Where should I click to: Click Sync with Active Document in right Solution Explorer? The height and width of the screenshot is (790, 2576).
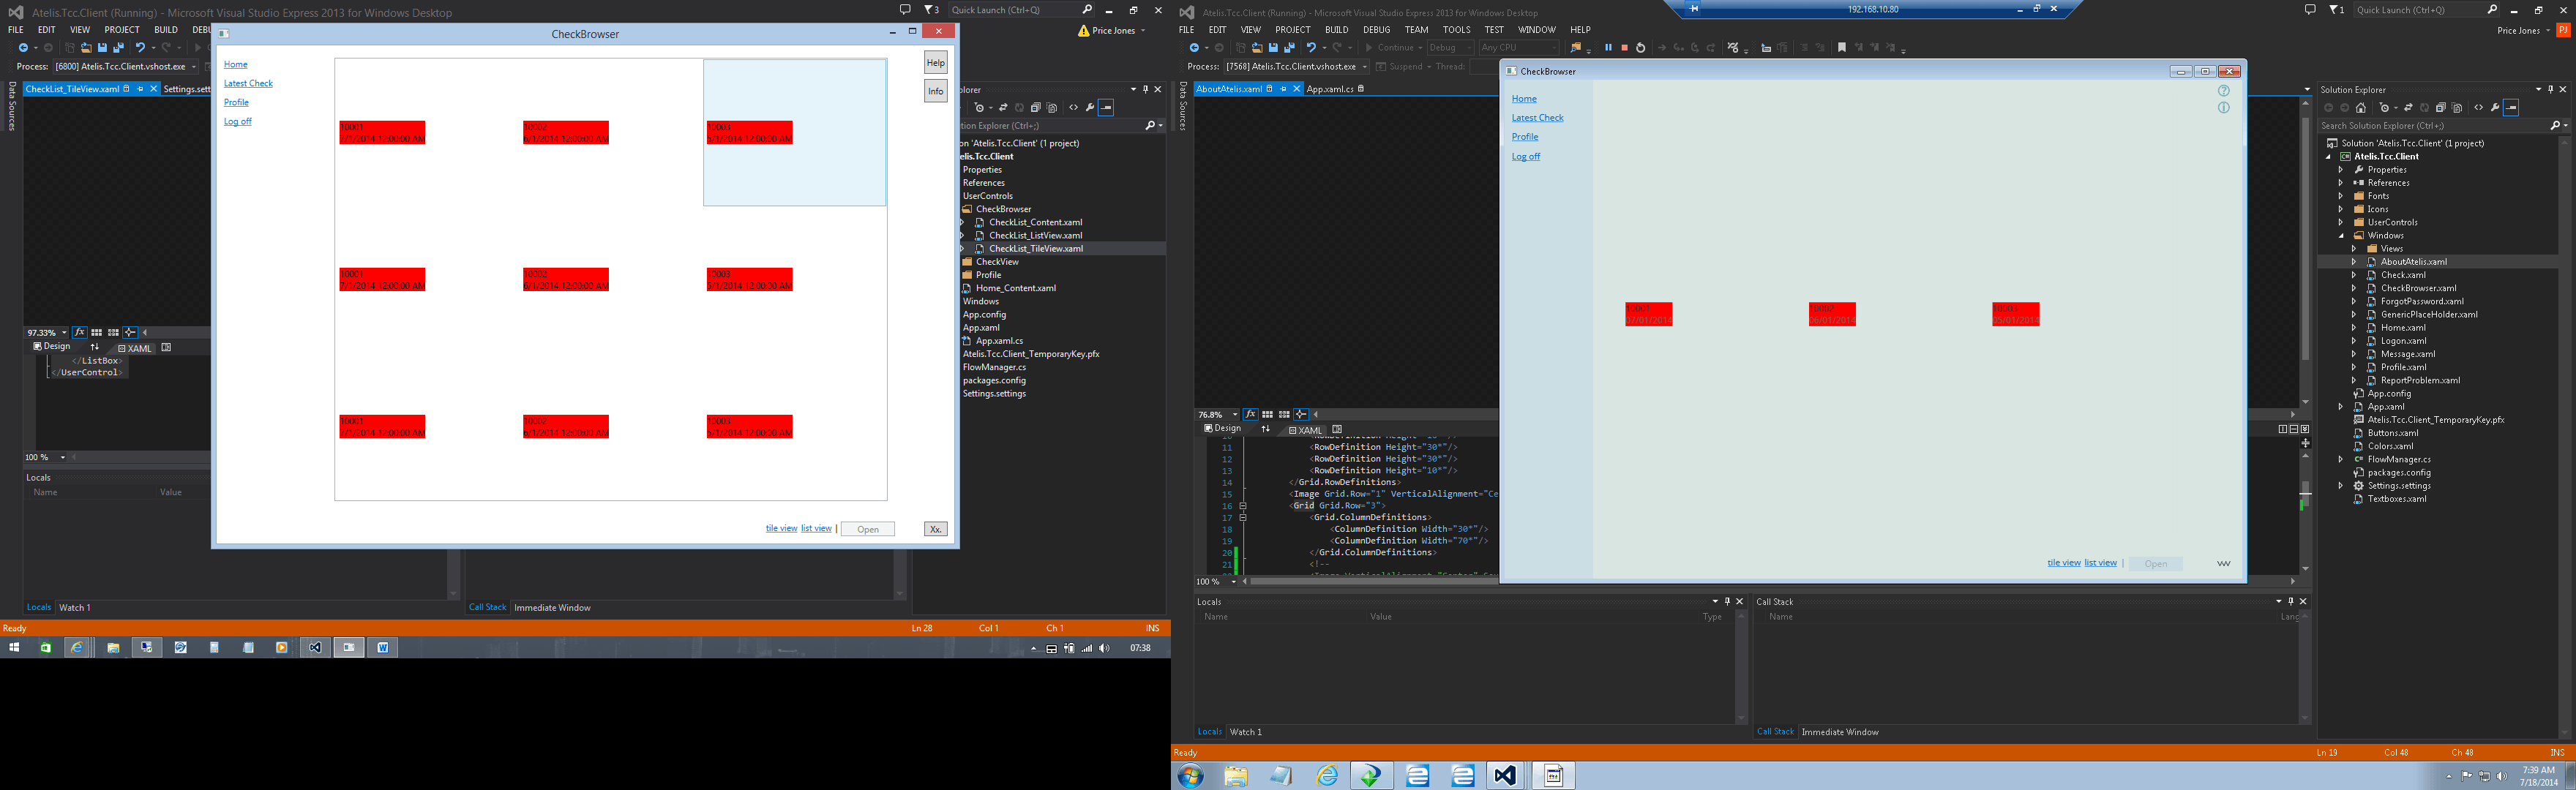click(x=2408, y=108)
